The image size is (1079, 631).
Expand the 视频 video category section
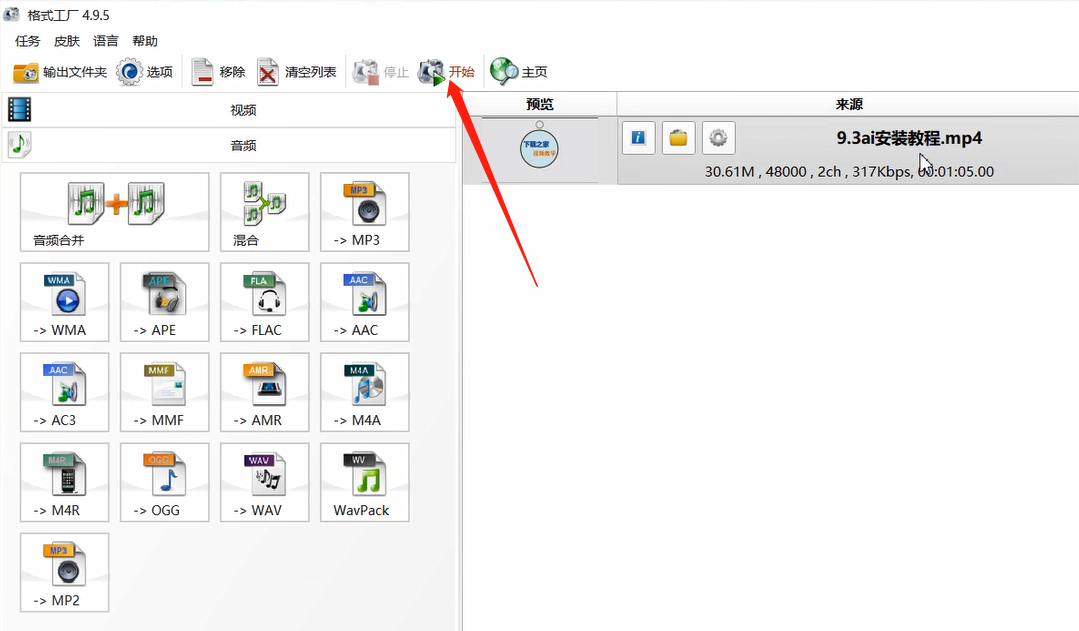pyautogui.click(x=242, y=109)
